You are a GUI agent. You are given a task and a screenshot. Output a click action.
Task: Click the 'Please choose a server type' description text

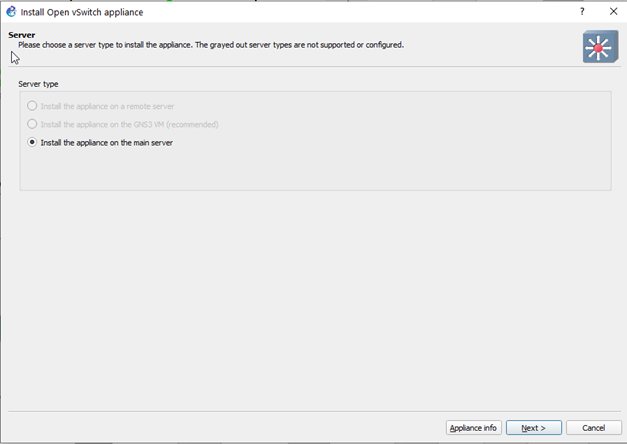211,45
